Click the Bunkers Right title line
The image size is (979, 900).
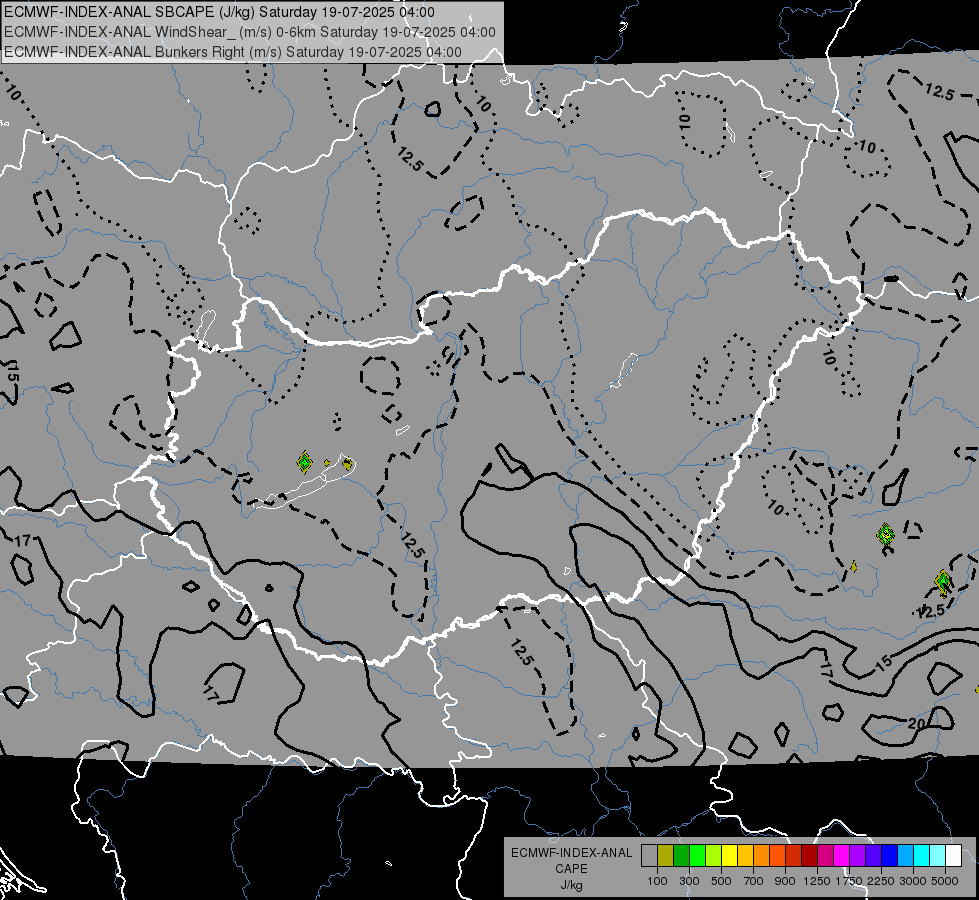(233, 52)
